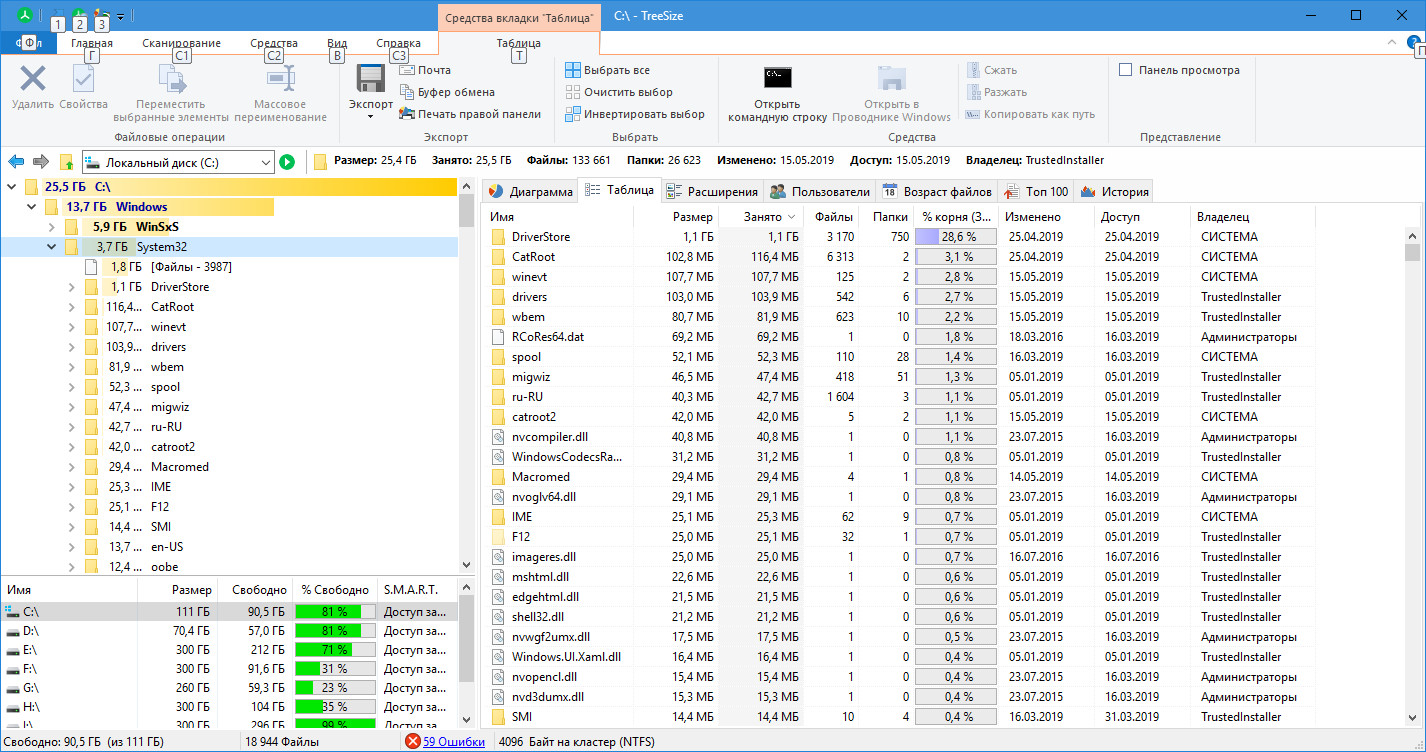Switch to the Diagram tab

[x=530, y=192]
